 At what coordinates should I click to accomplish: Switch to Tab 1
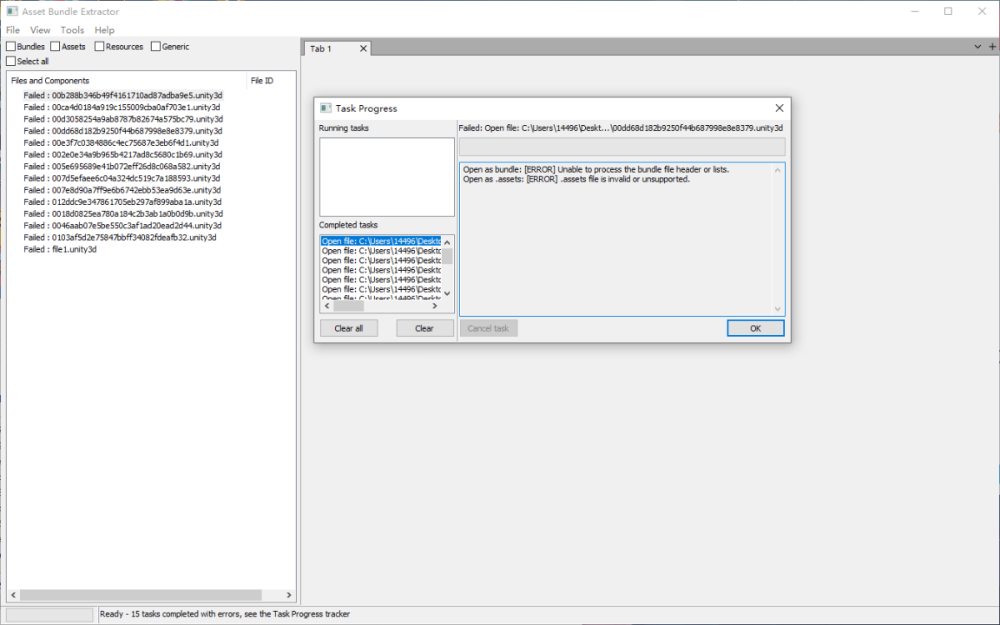pyautogui.click(x=322, y=48)
